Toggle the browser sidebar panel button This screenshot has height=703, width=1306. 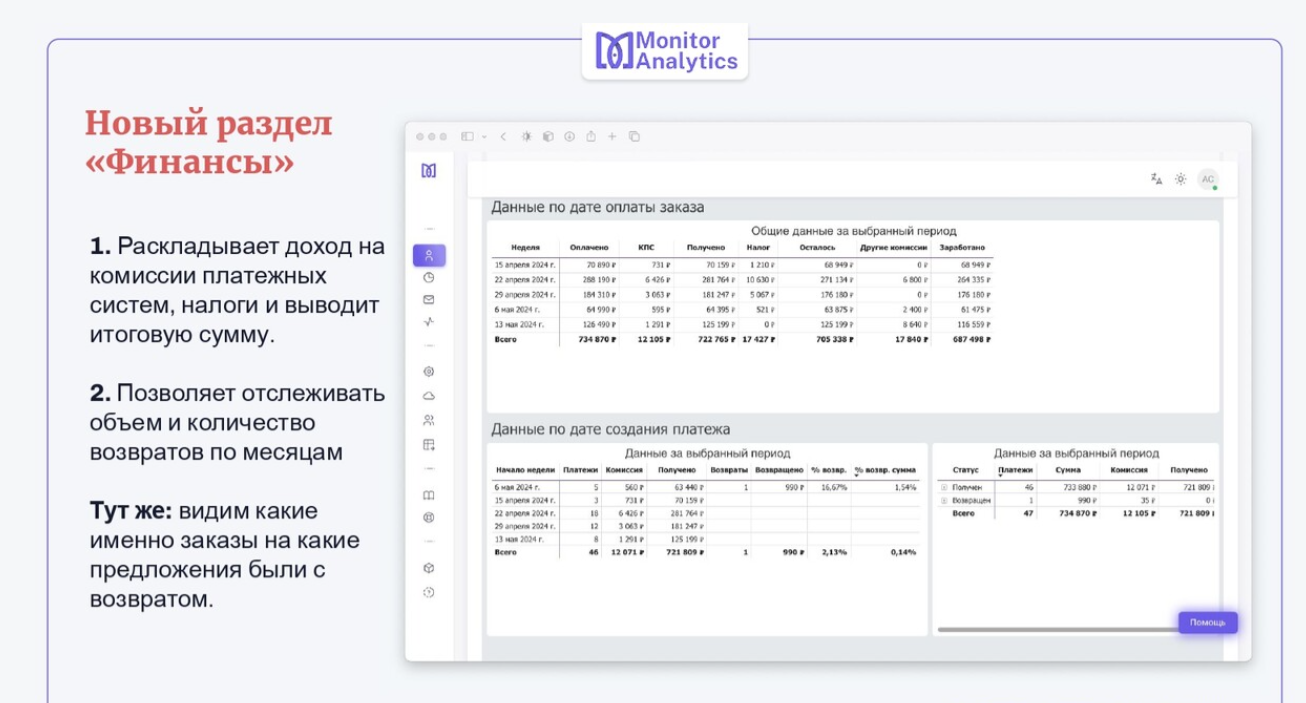click(466, 137)
